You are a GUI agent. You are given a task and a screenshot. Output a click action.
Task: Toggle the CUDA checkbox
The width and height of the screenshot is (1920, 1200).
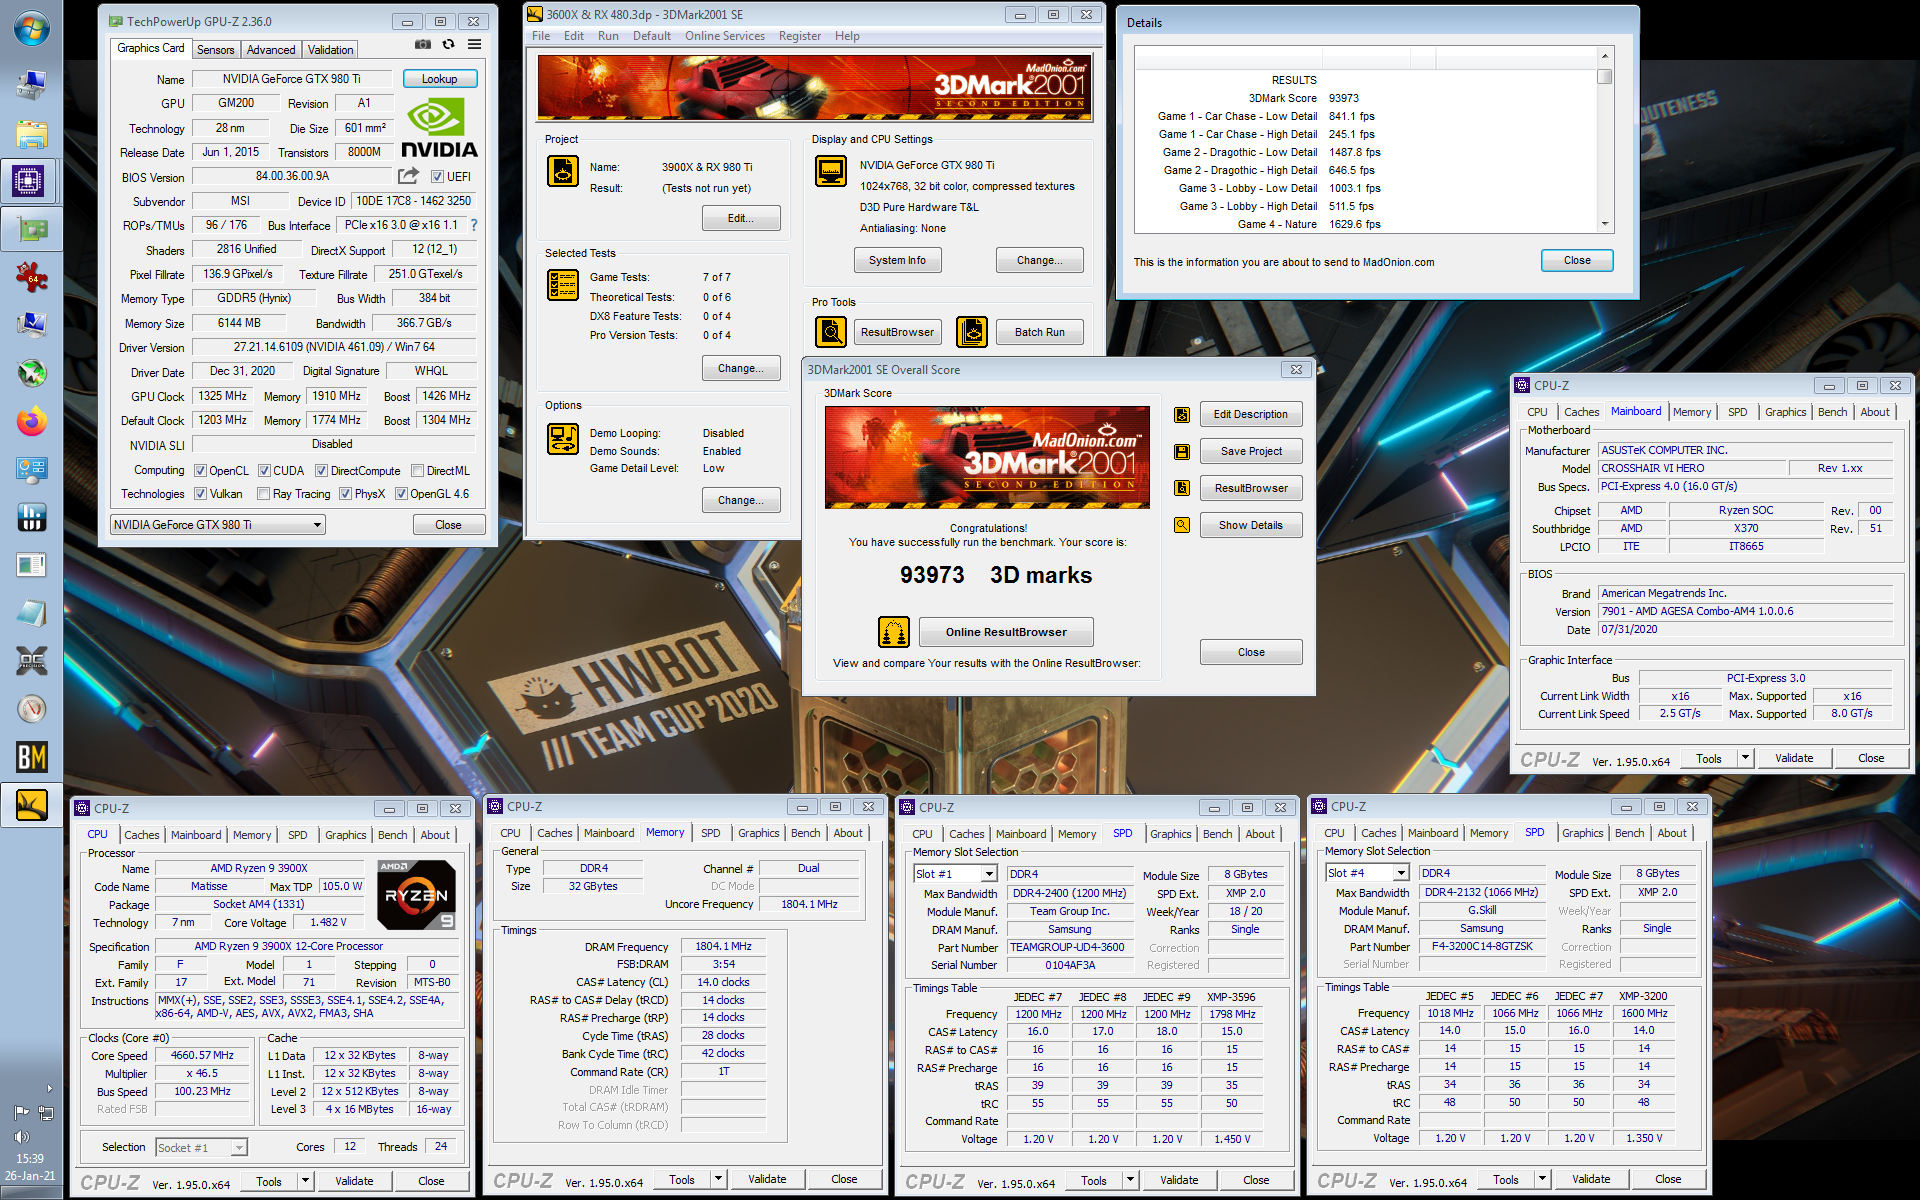tap(264, 471)
